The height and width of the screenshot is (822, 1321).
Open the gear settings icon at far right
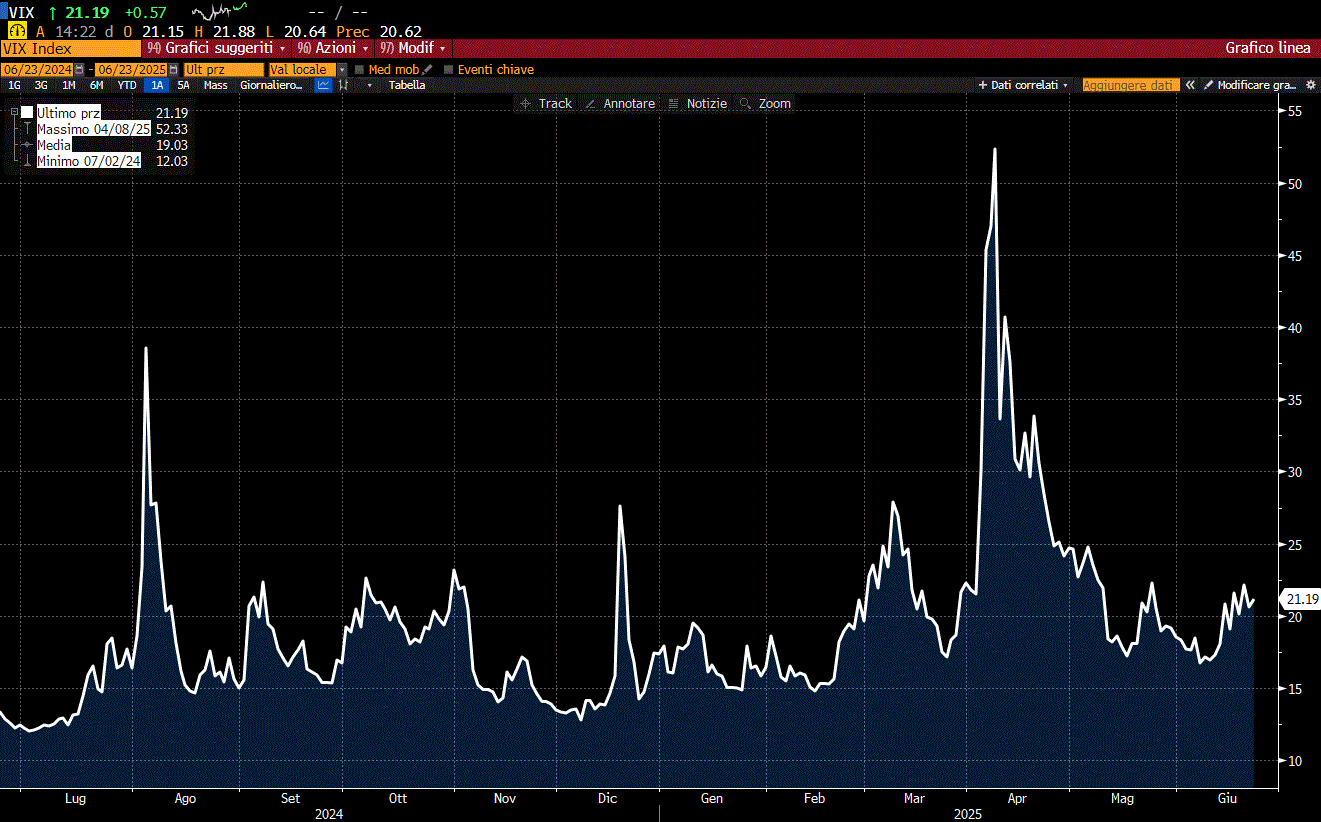[1311, 85]
